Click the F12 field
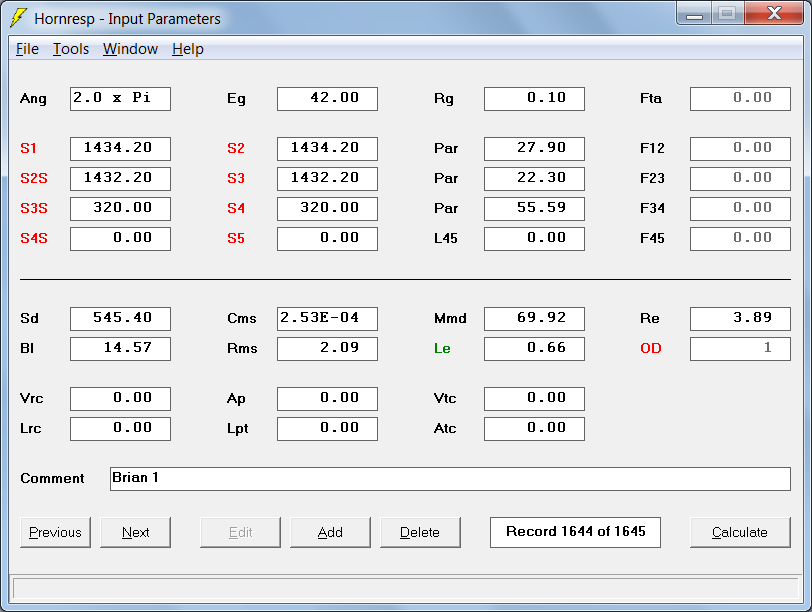 (741, 149)
